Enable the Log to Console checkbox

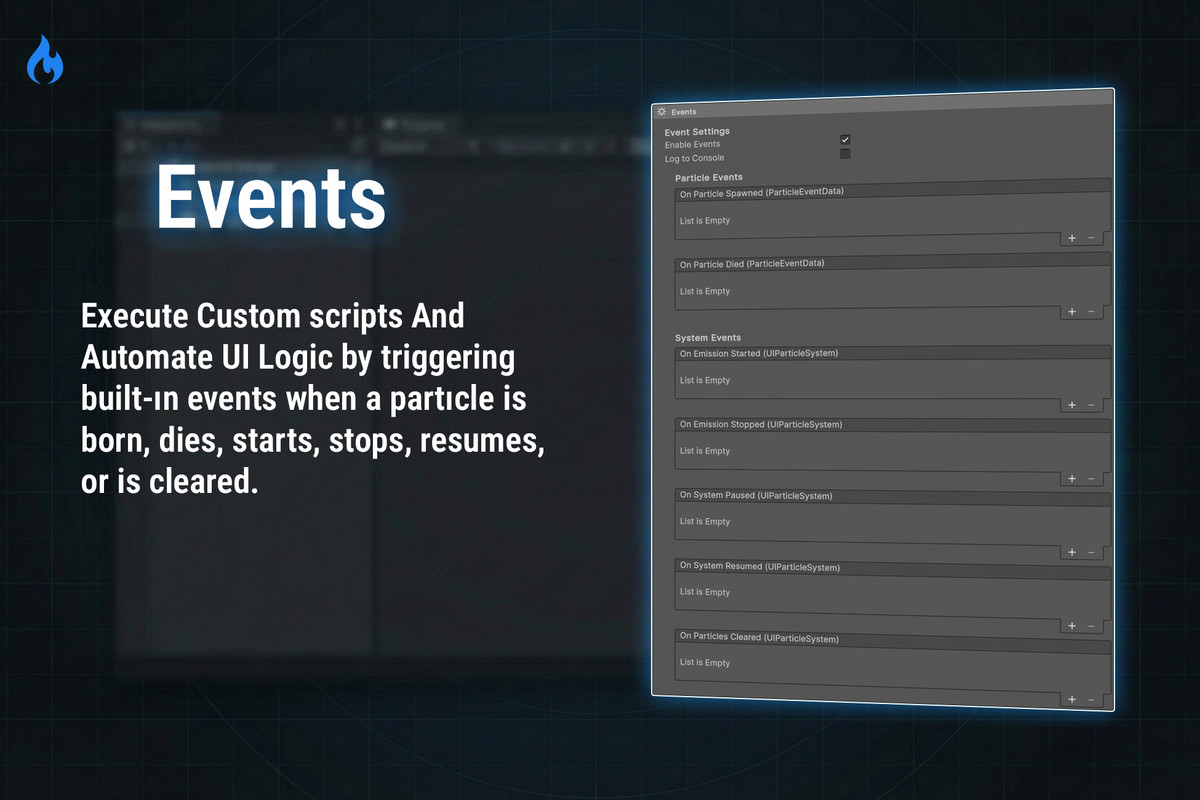(x=845, y=152)
